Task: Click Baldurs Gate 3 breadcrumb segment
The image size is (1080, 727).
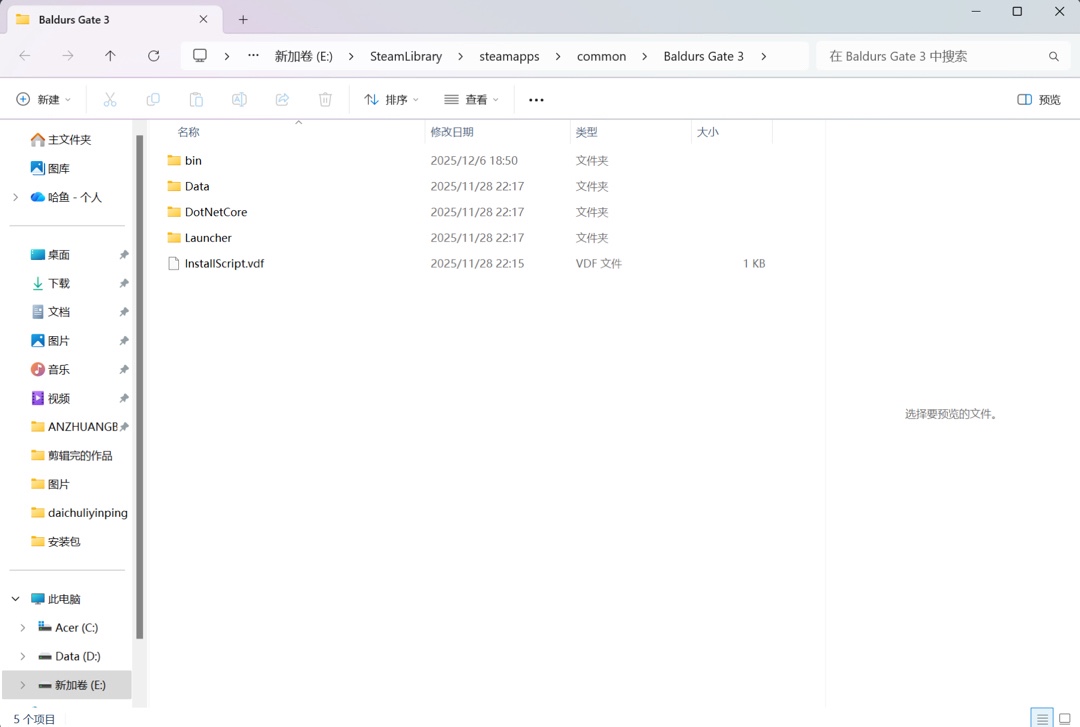Action: pos(703,57)
